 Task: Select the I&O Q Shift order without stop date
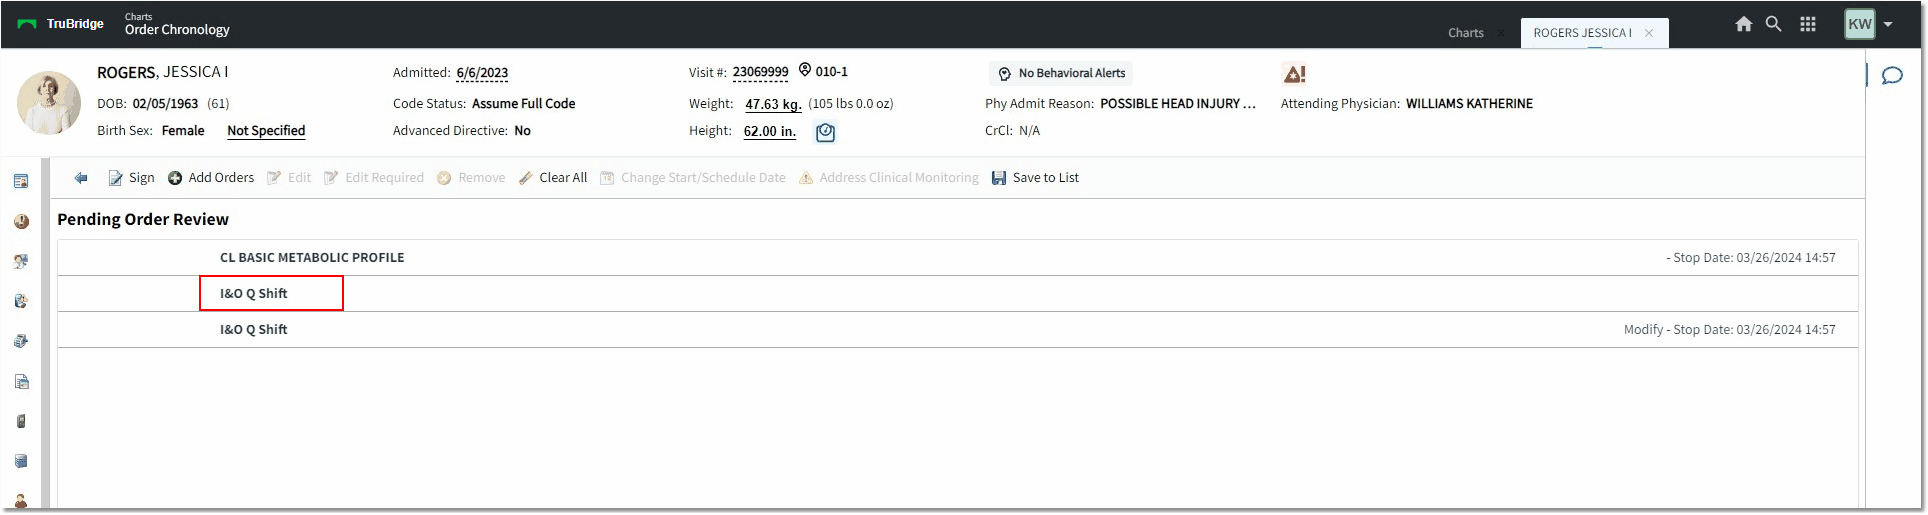coord(957,294)
